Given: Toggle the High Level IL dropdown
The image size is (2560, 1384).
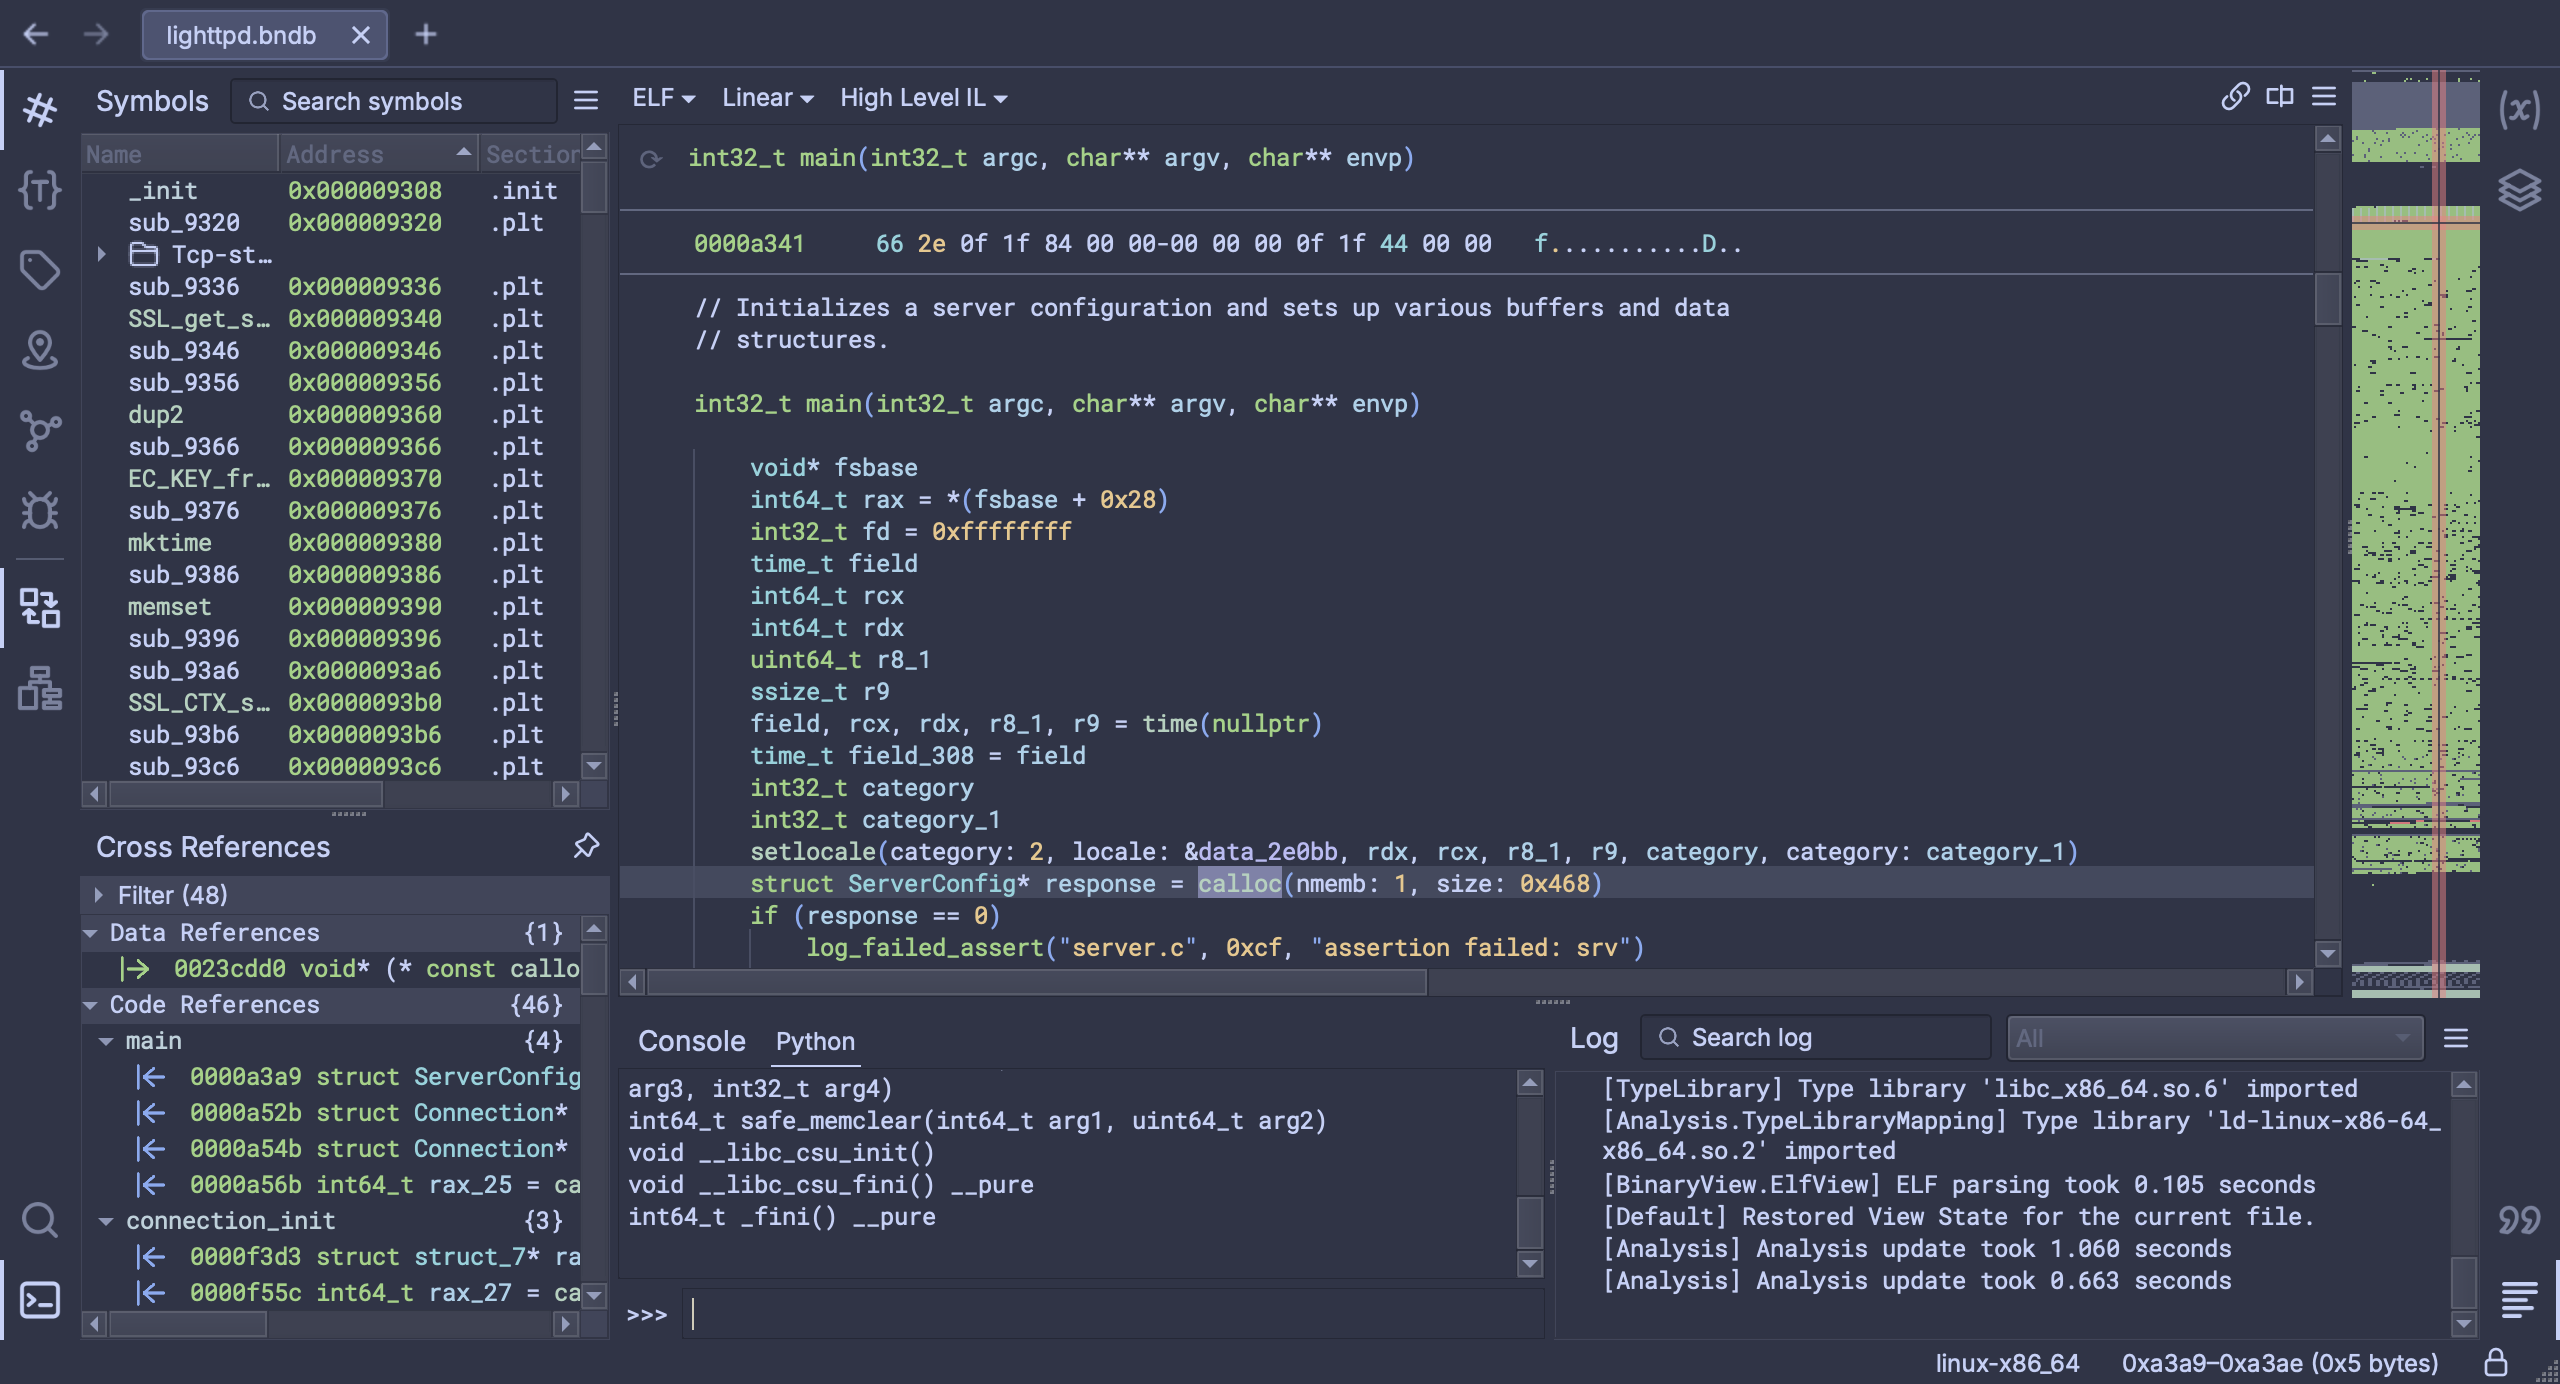Looking at the screenshot, I should click(922, 97).
